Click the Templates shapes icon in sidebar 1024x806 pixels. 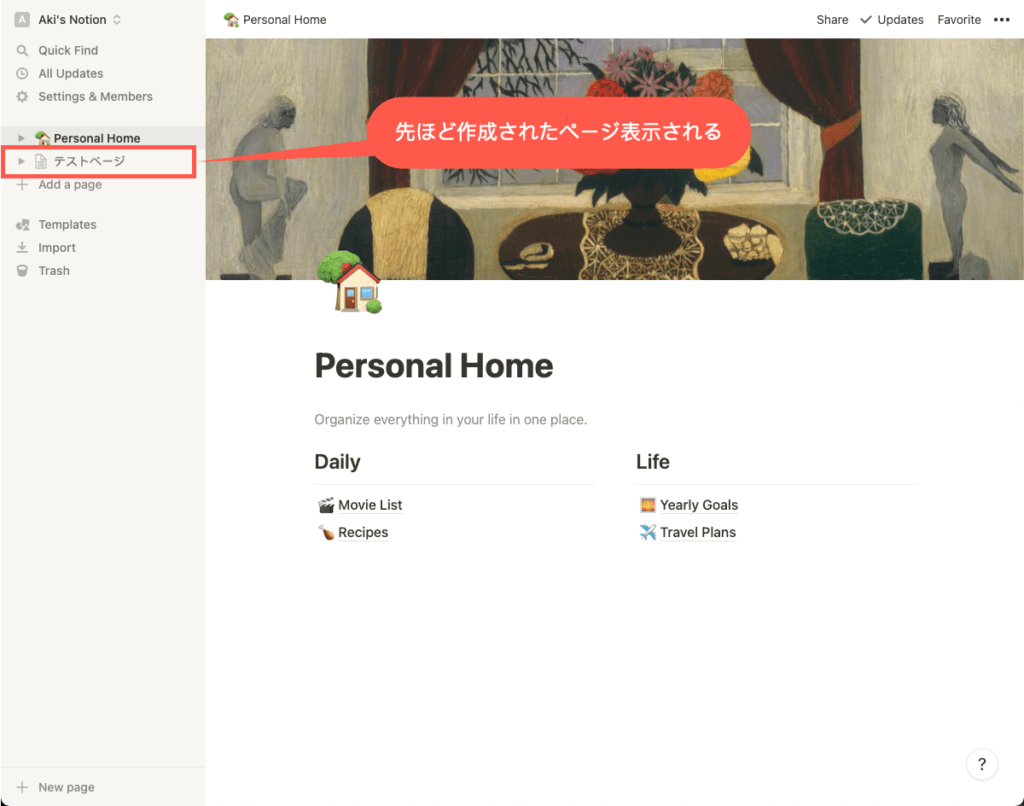tap(22, 225)
